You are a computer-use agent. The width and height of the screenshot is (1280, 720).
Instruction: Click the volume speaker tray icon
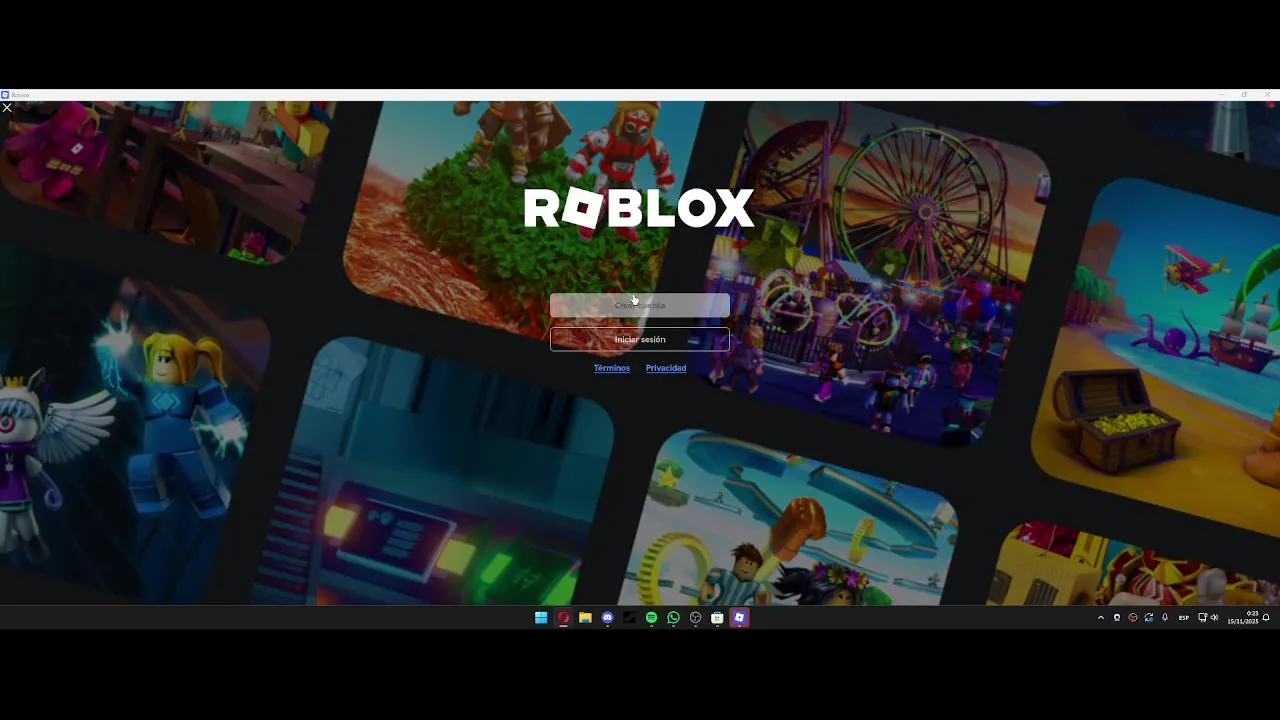1214,618
